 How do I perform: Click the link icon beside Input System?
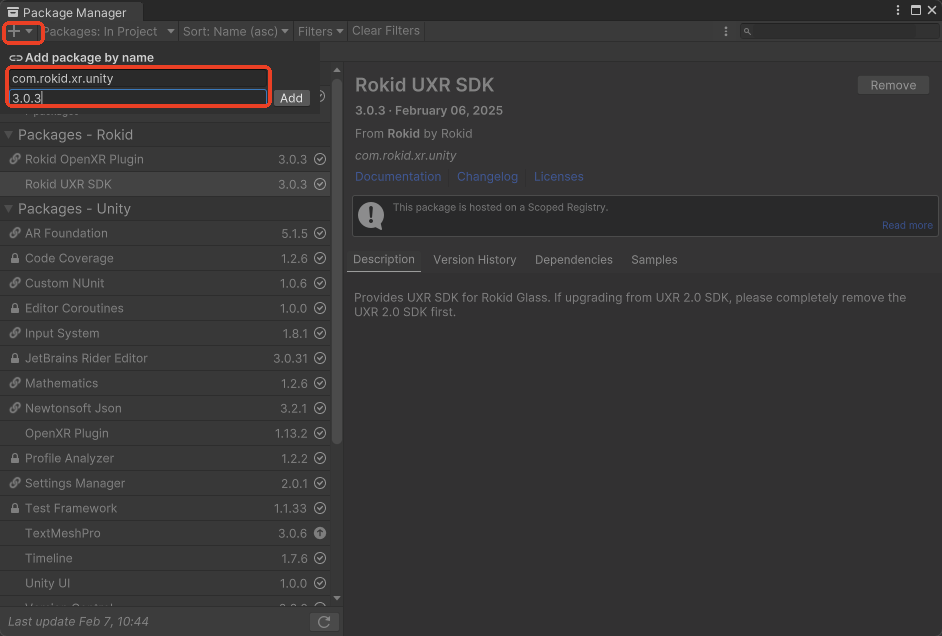[15, 333]
